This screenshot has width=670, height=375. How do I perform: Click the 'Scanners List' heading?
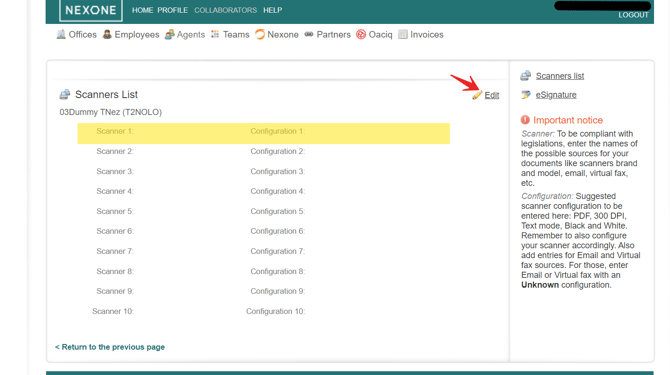coord(106,94)
